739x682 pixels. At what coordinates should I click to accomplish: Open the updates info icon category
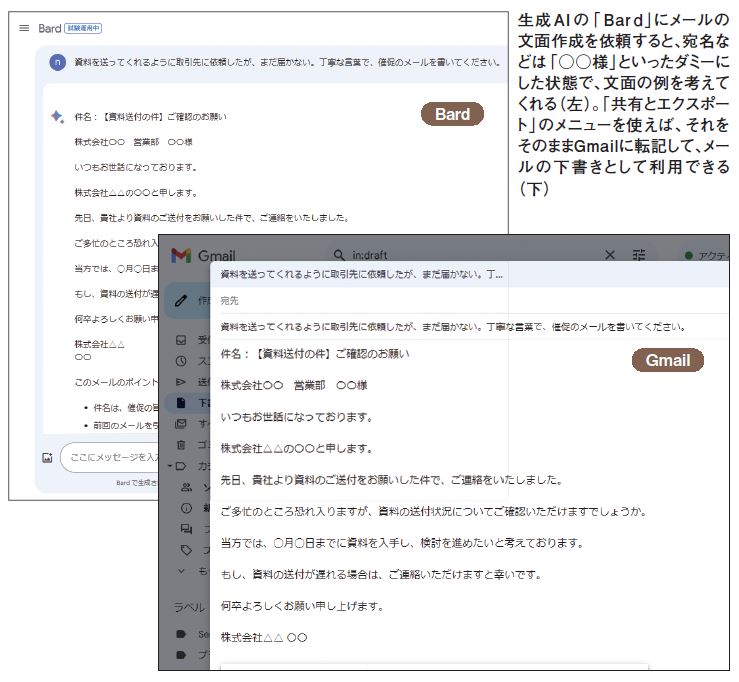click(187, 508)
